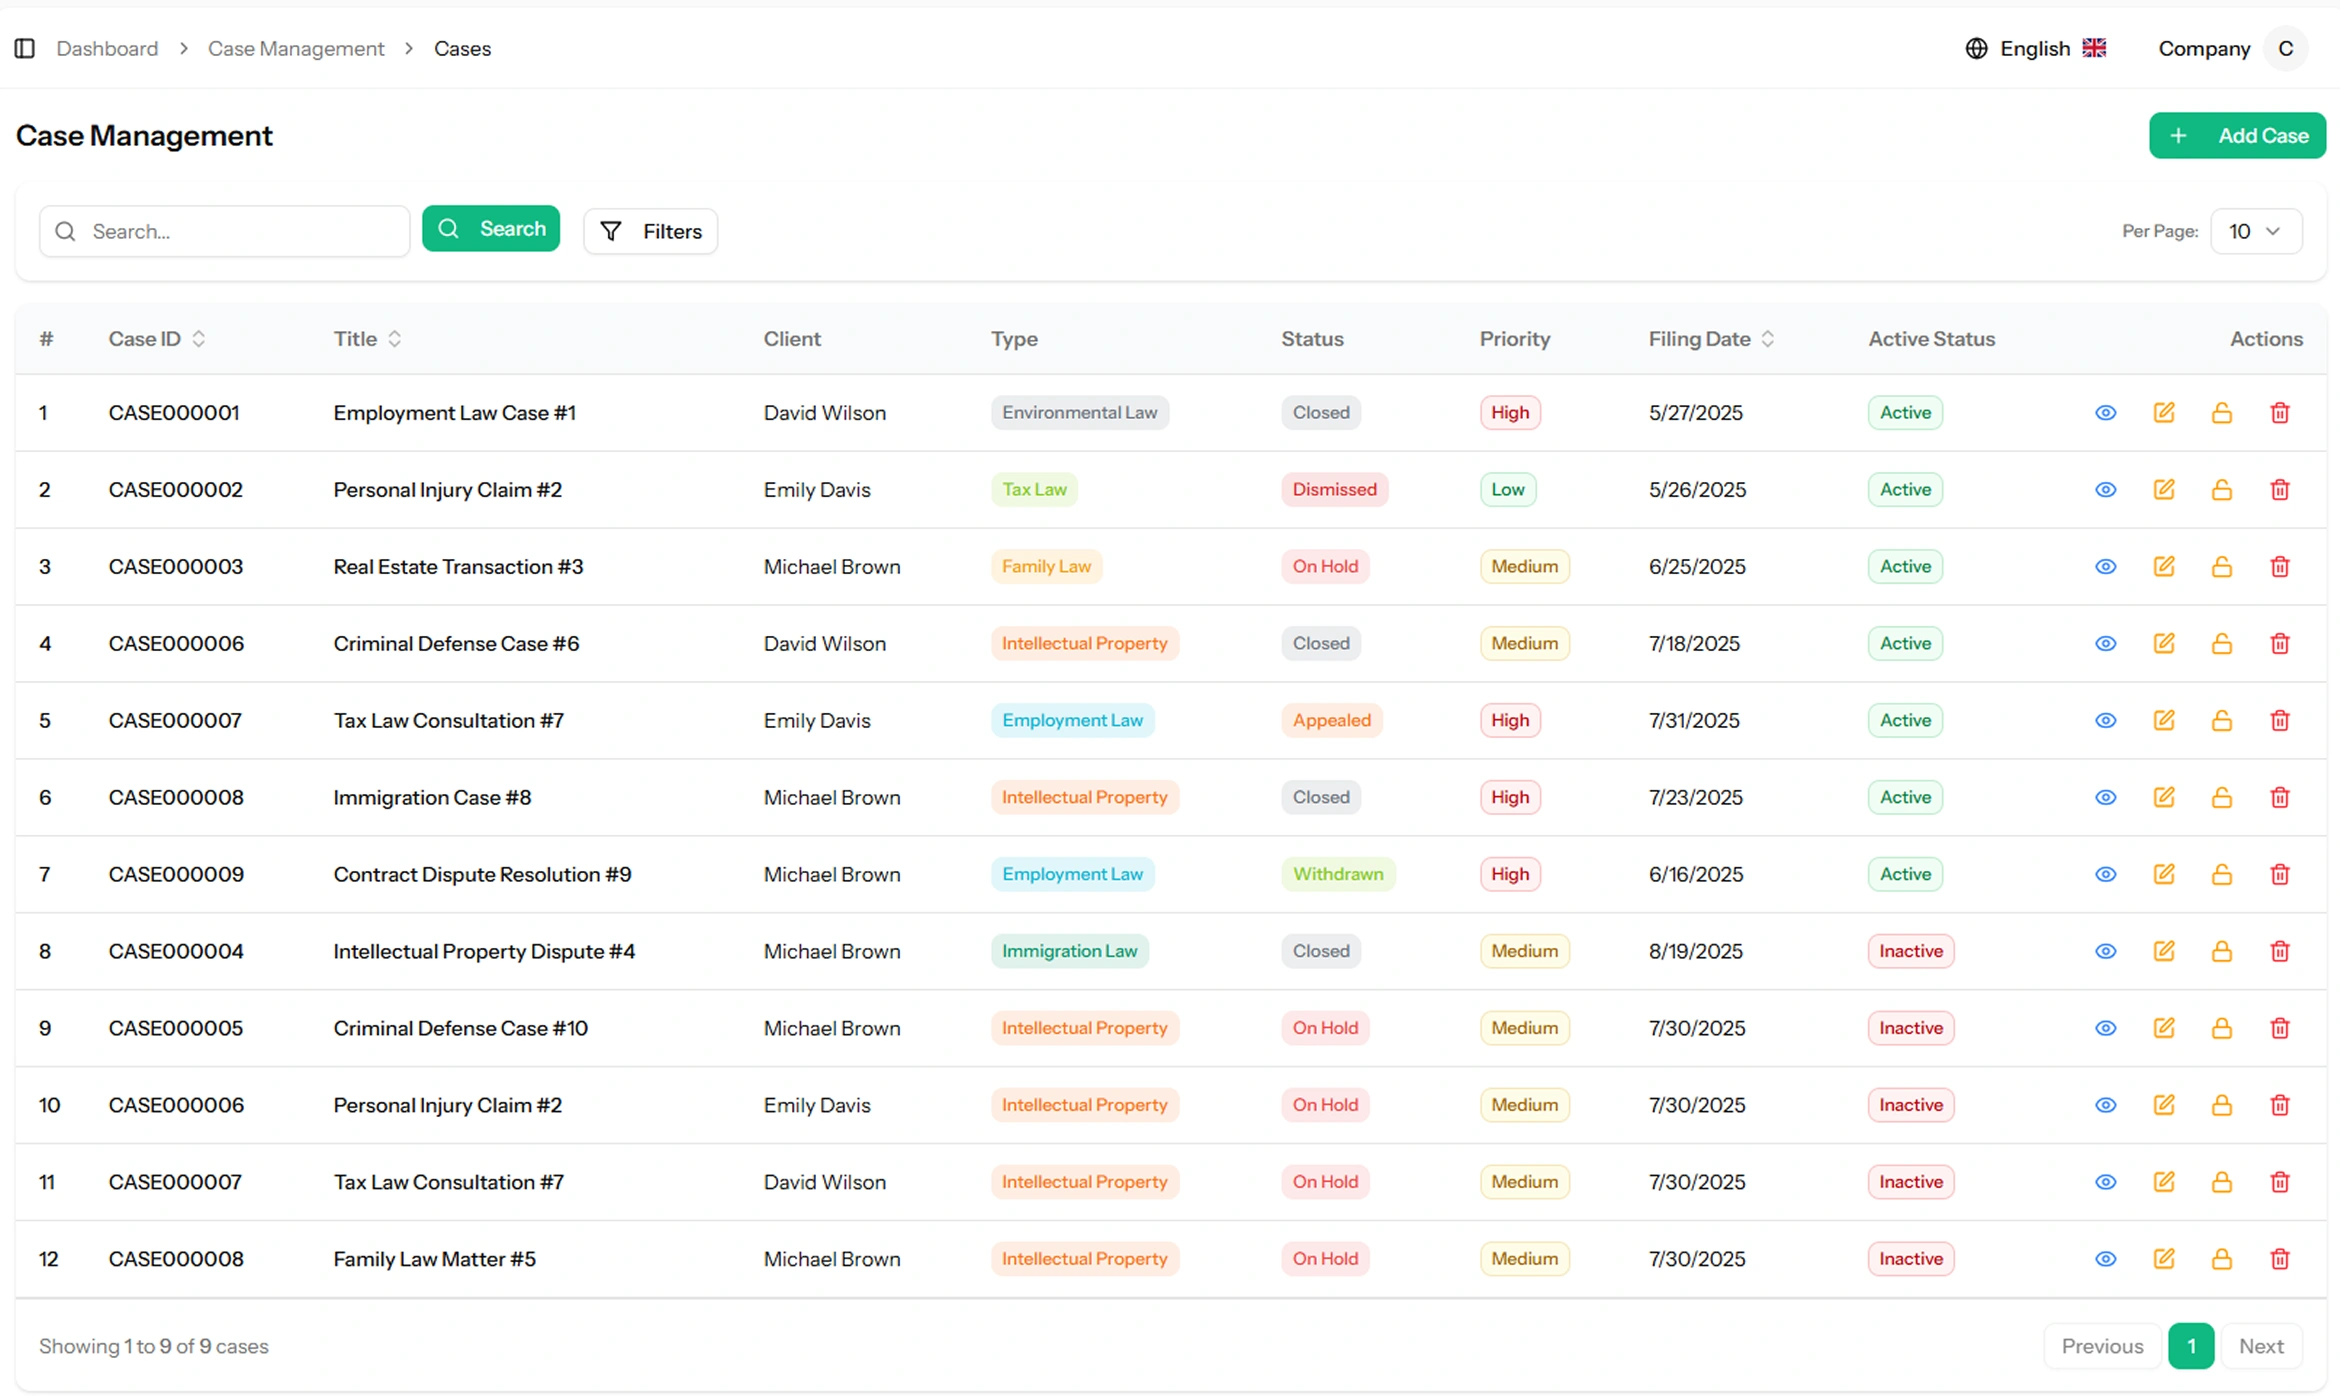Delete the Real Estate Transaction #3 case
This screenshot has width=2340, height=1400.
(x=2279, y=567)
